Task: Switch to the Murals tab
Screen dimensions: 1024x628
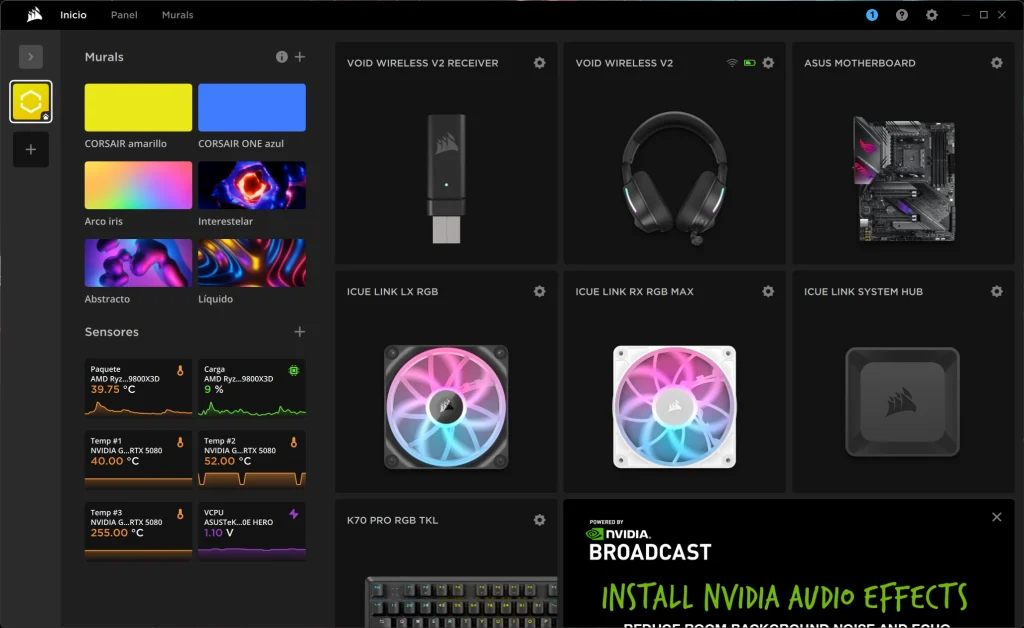Action: tap(178, 15)
